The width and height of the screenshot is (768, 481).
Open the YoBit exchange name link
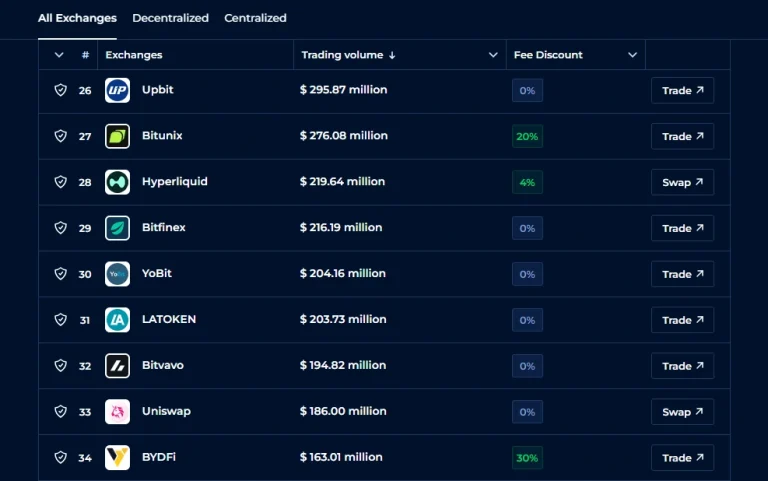pos(157,273)
